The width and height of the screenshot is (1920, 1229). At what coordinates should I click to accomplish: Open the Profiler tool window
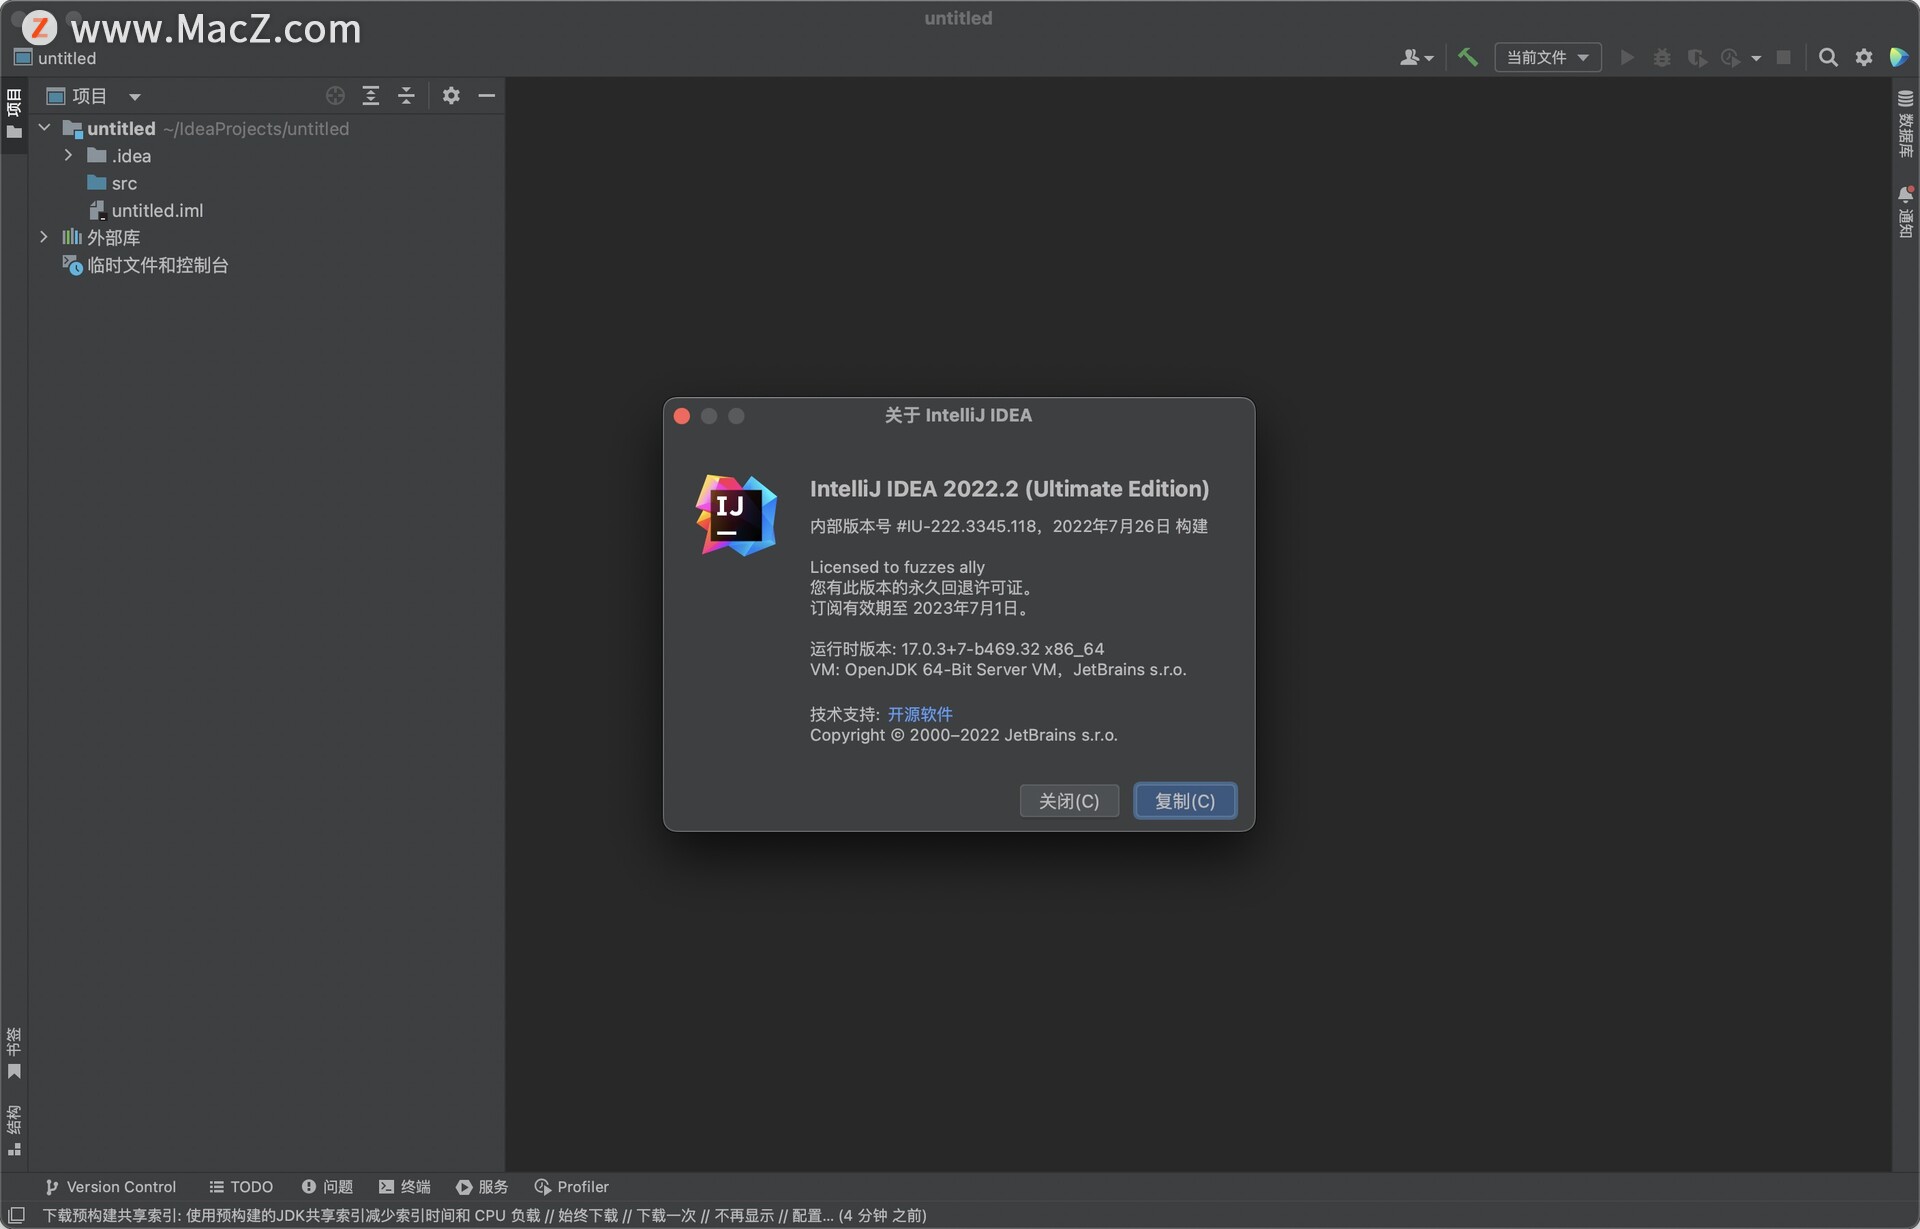[571, 1186]
